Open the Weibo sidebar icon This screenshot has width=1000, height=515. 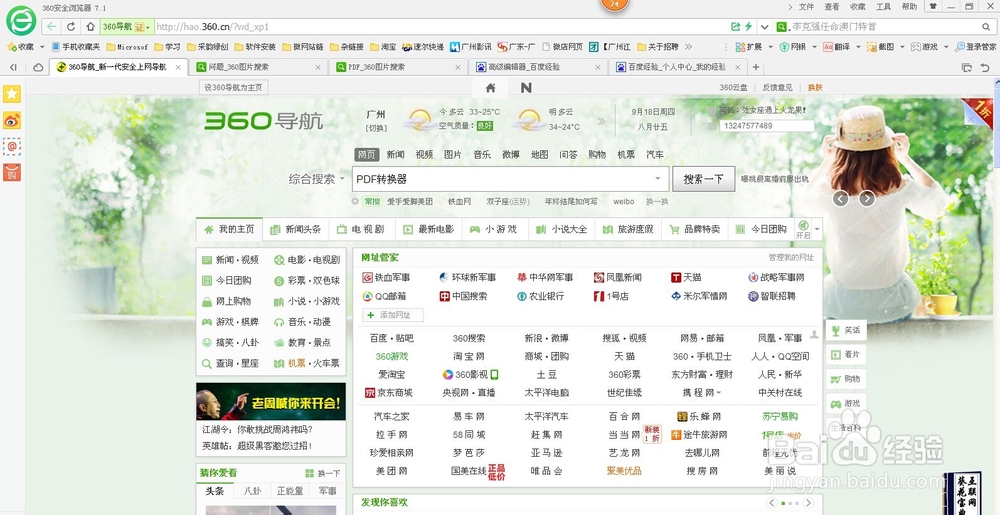tap(12, 120)
